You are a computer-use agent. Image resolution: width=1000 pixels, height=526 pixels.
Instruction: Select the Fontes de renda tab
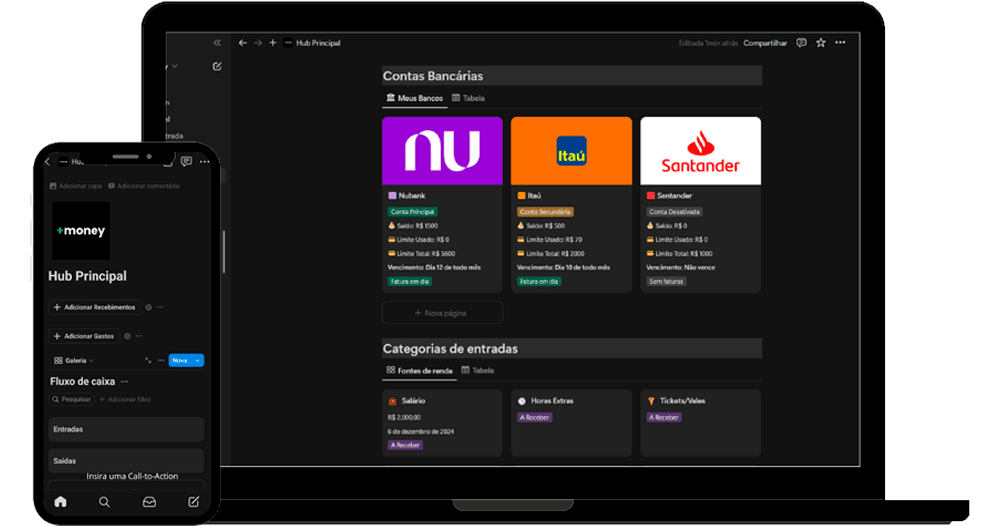(x=419, y=370)
